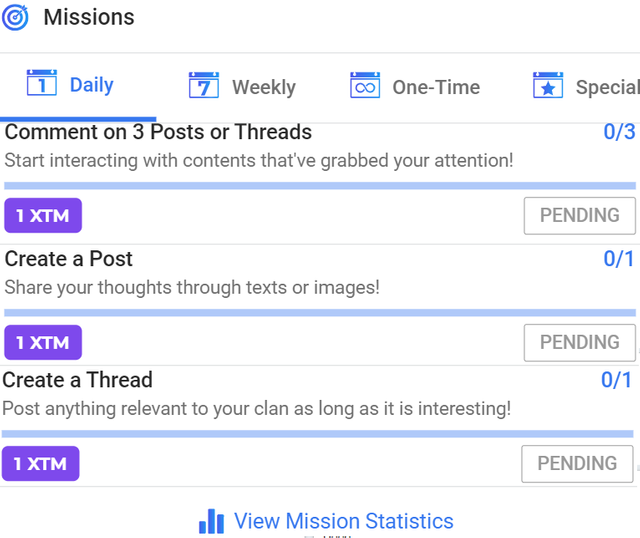Click PENDING button for Create a Thread
The image size is (640, 538).
pos(577,464)
